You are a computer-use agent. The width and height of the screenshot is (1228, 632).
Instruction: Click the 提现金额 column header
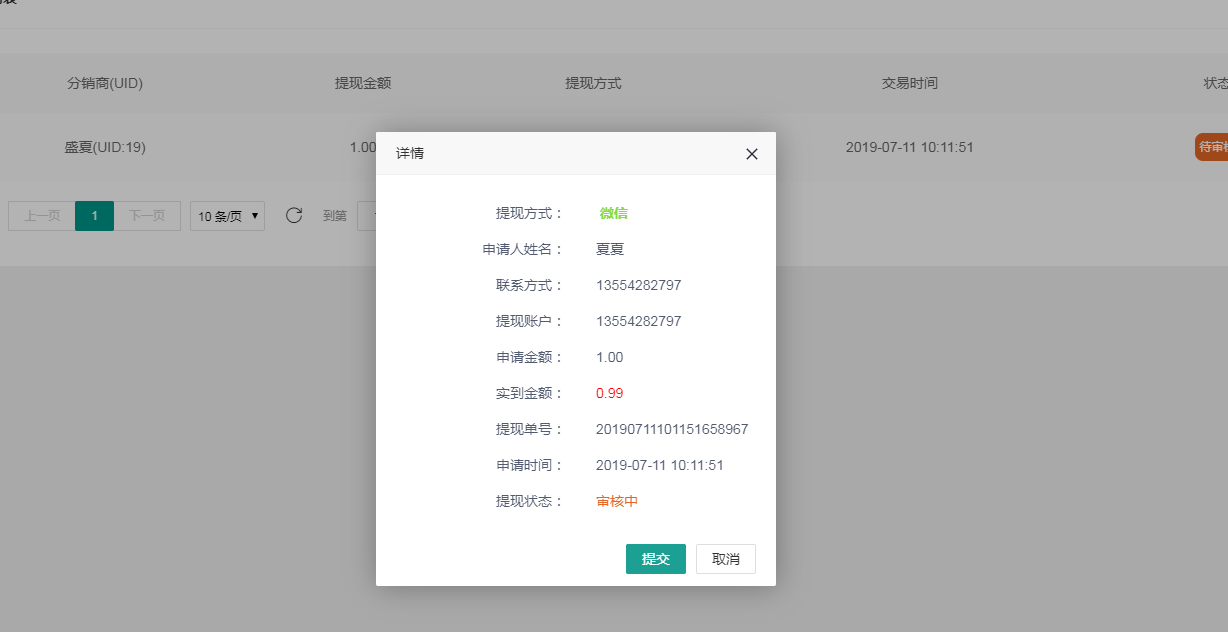363,83
